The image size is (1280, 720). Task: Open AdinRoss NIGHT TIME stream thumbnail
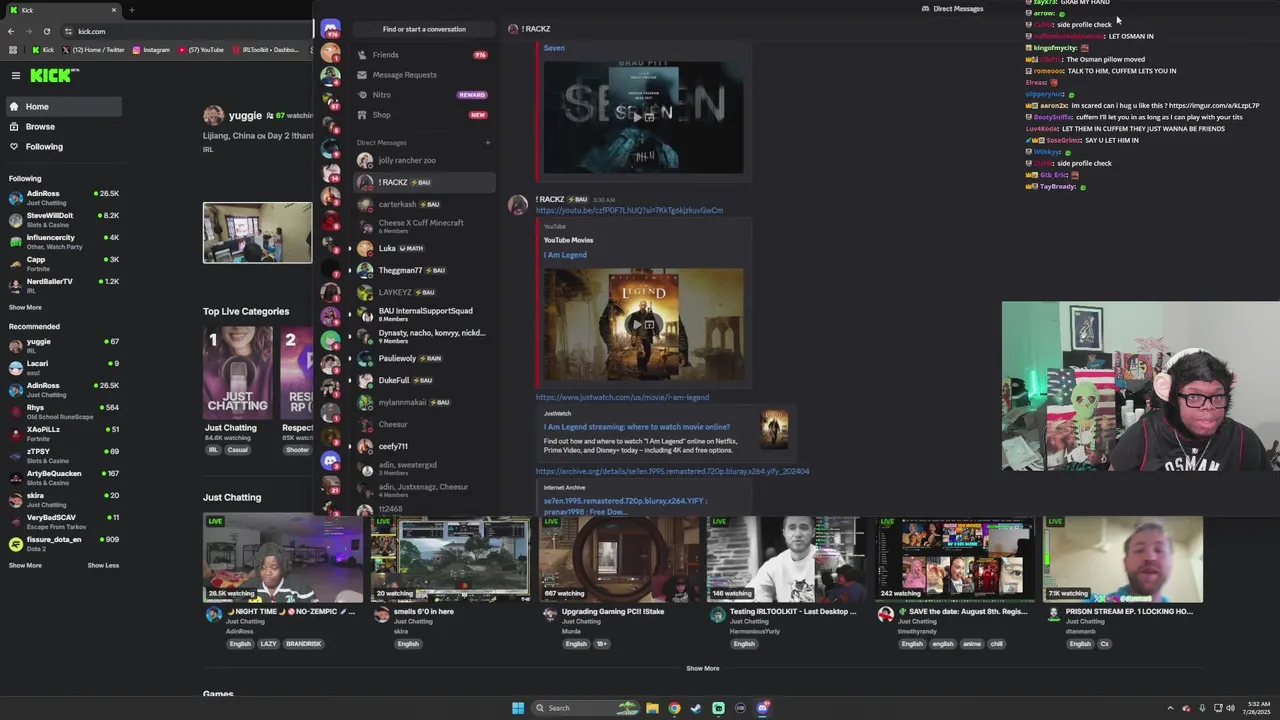282,559
